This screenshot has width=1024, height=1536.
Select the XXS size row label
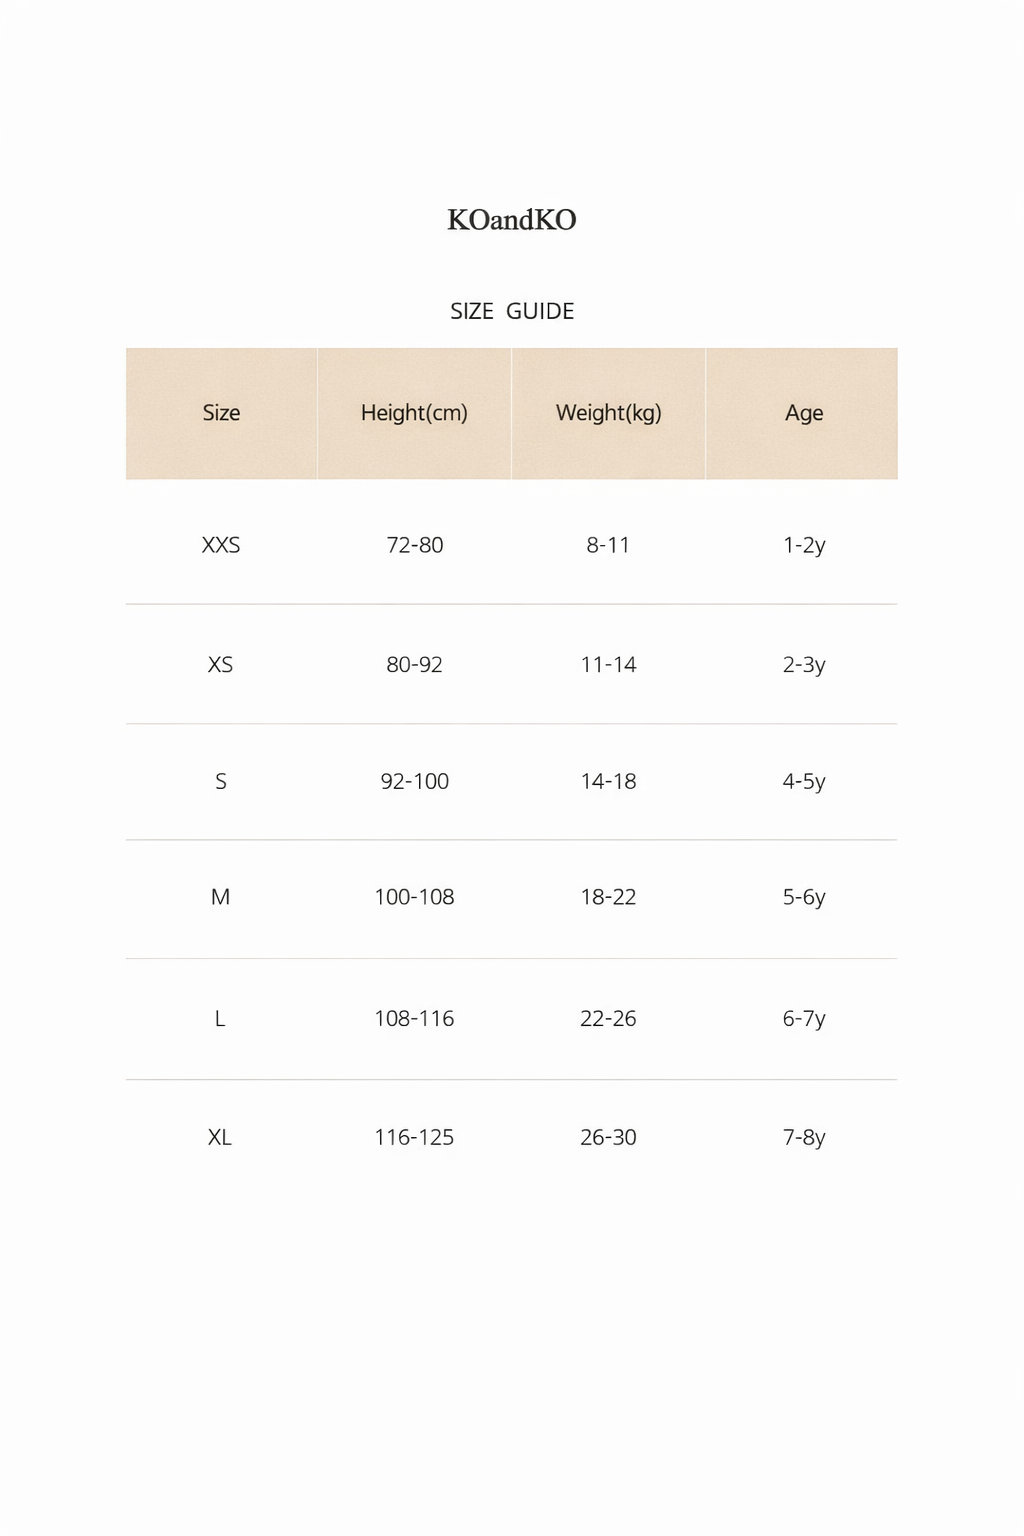click(x=221, y=545)
